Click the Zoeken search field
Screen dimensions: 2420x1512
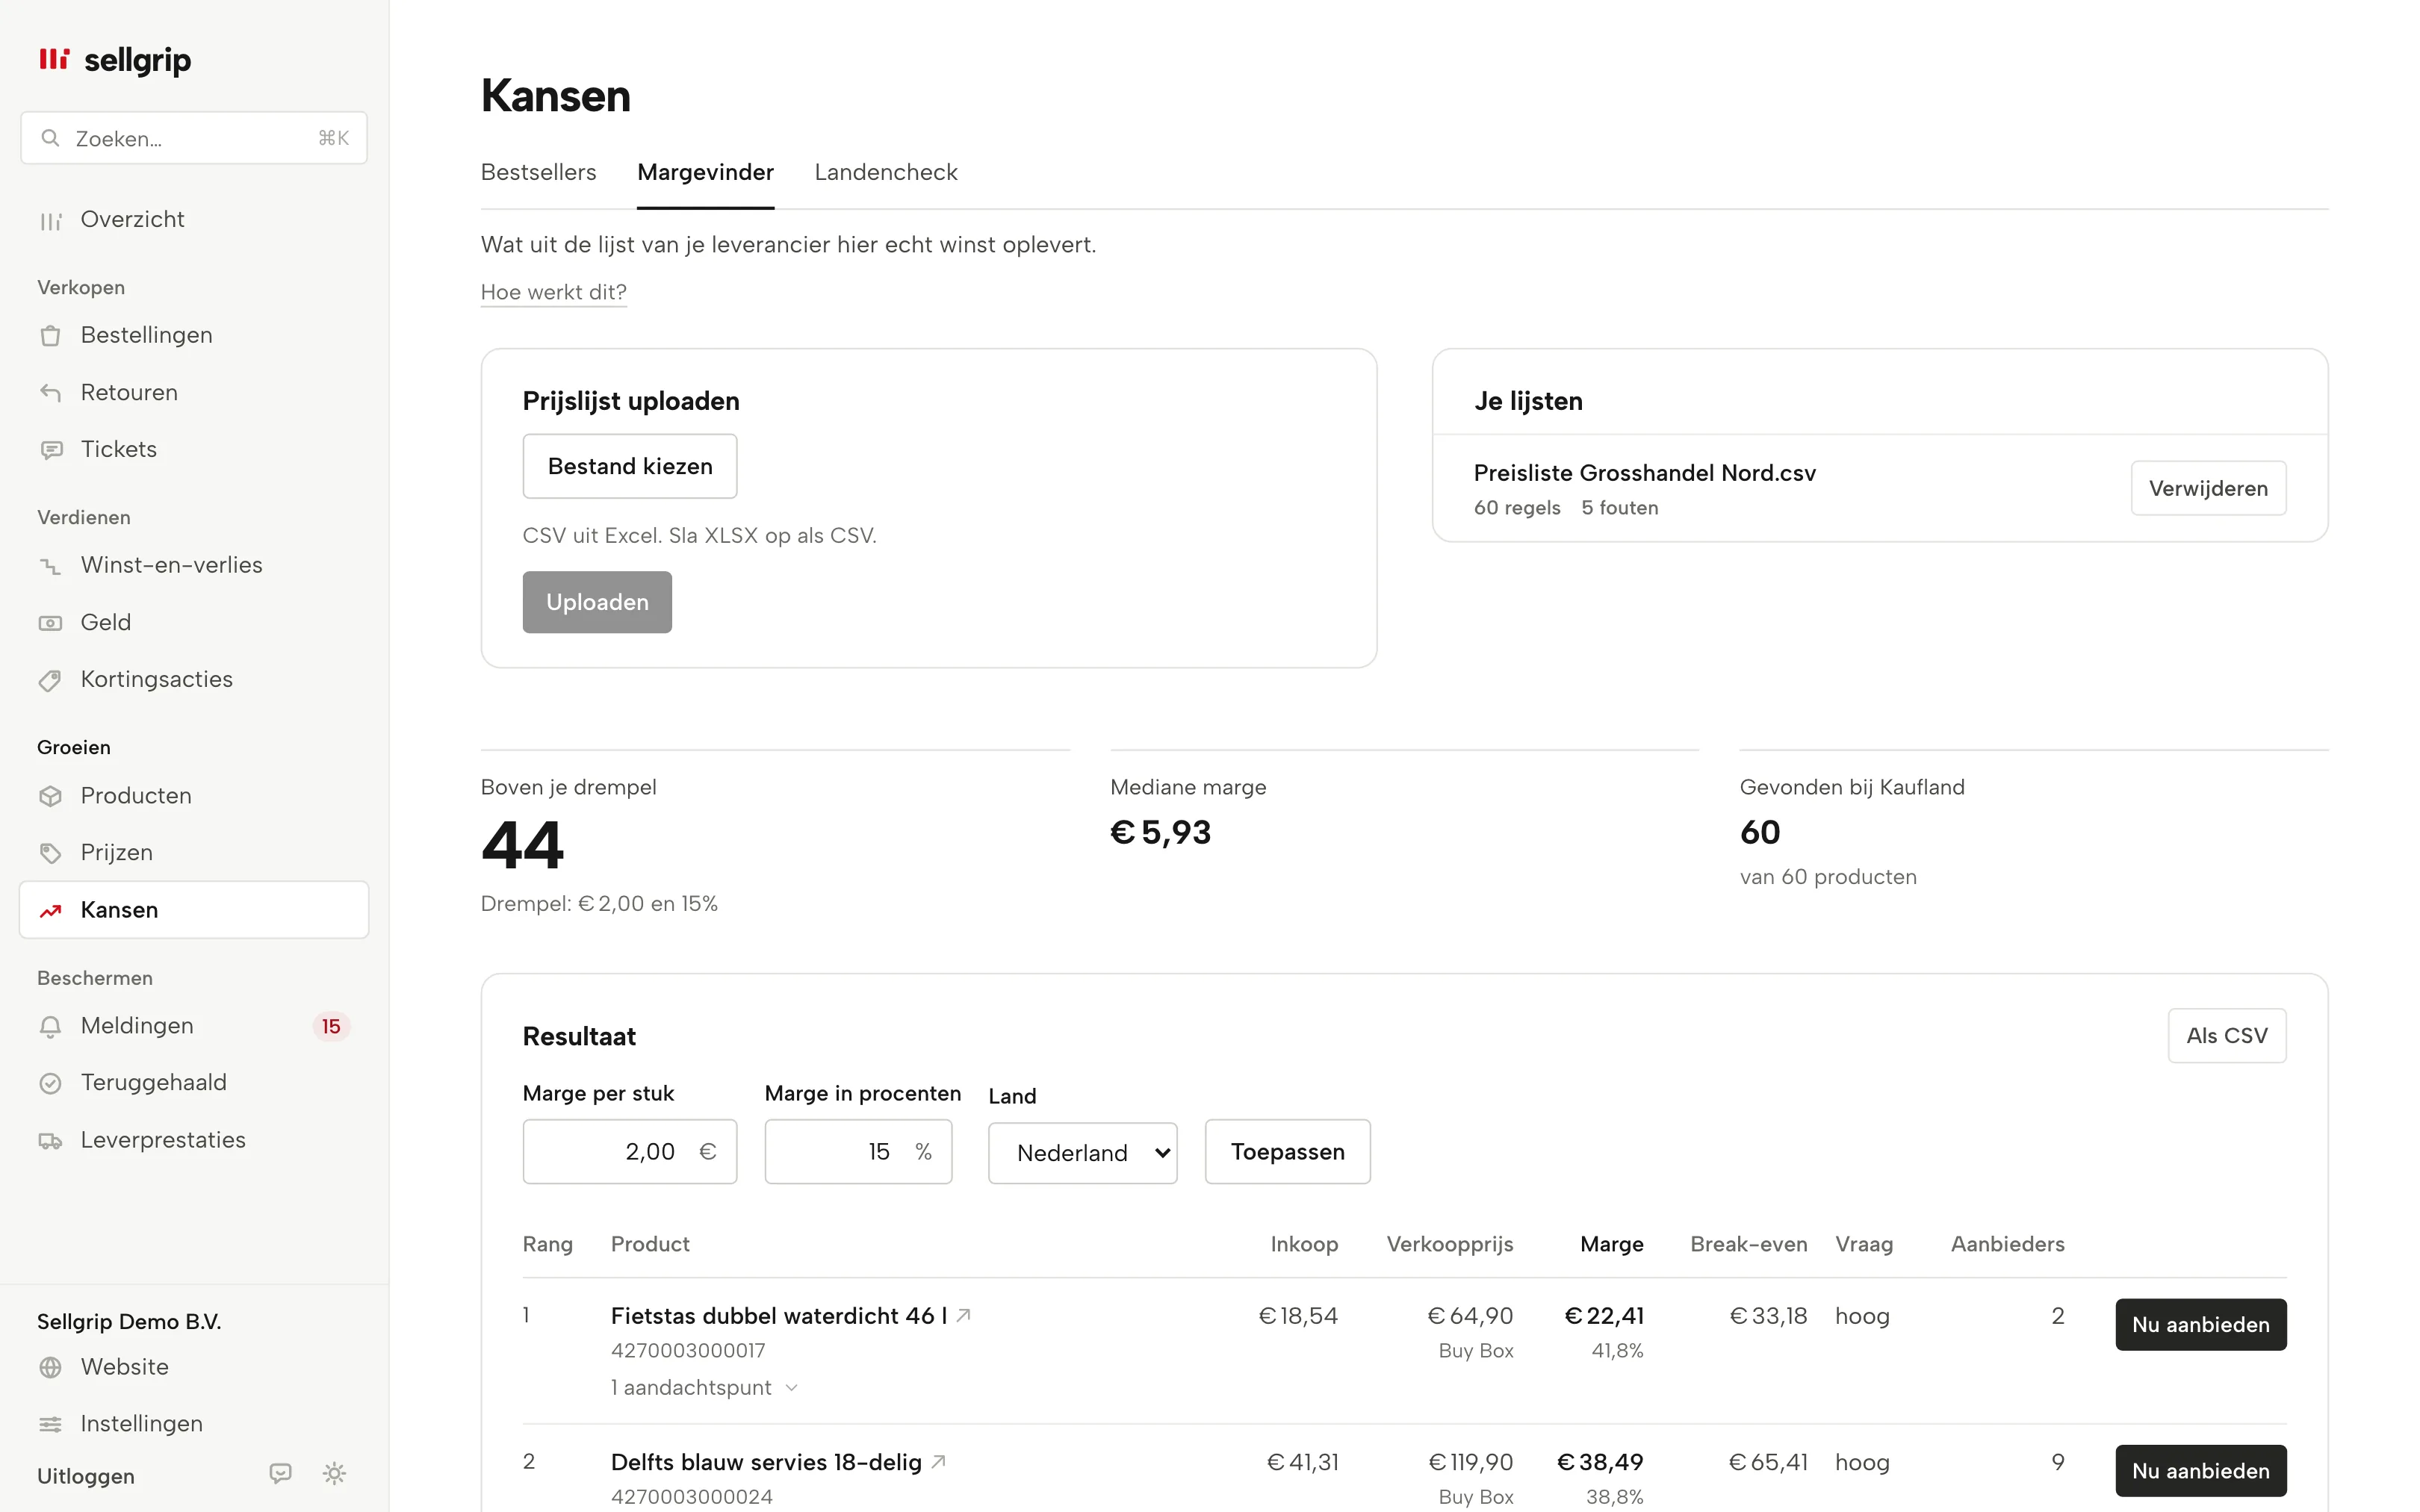pyautogui.click(x=194, y=138)
